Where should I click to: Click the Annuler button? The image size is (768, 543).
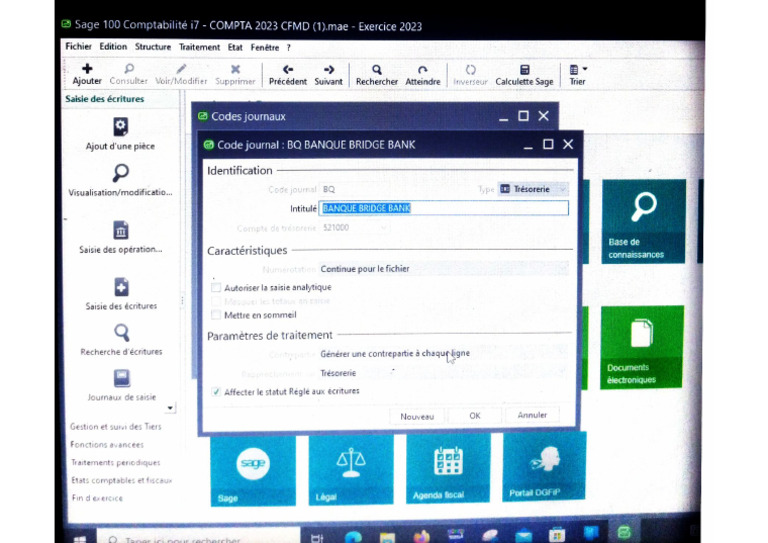click(x=532, y=415)
